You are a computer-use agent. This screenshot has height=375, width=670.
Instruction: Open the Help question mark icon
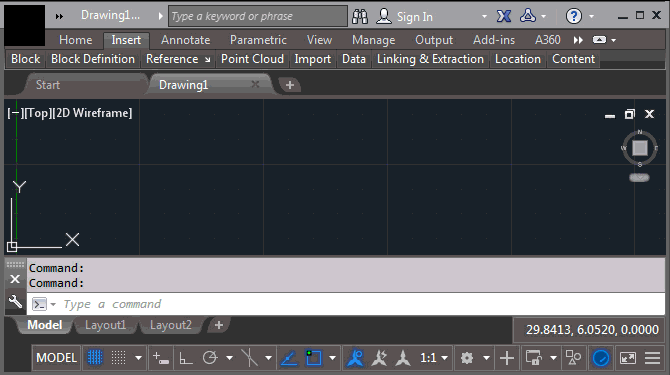[x=573, y=16]
